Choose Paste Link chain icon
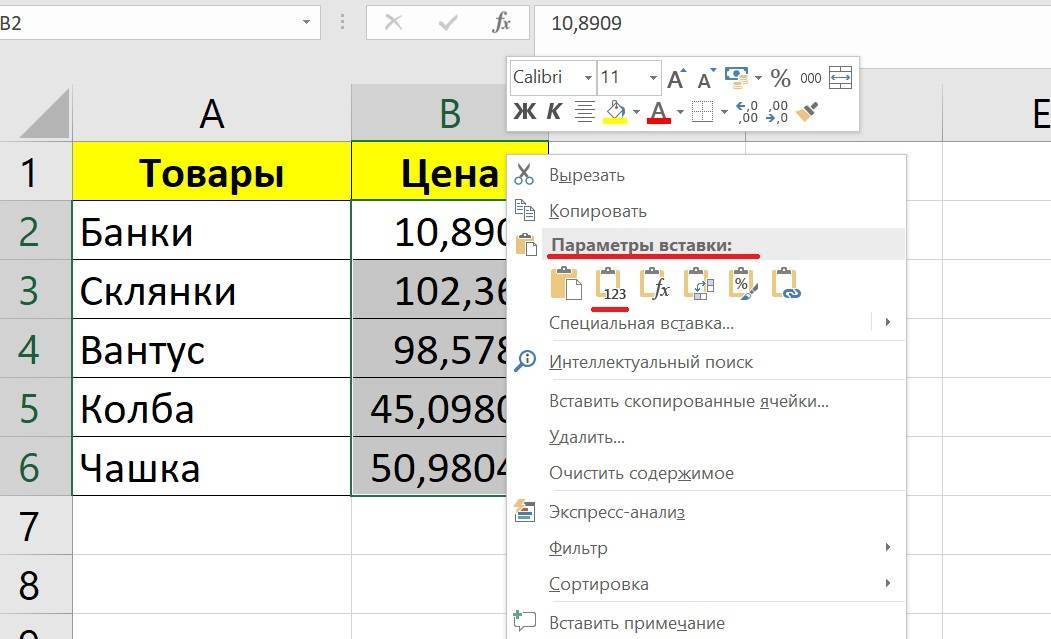 tap(786, 284)
